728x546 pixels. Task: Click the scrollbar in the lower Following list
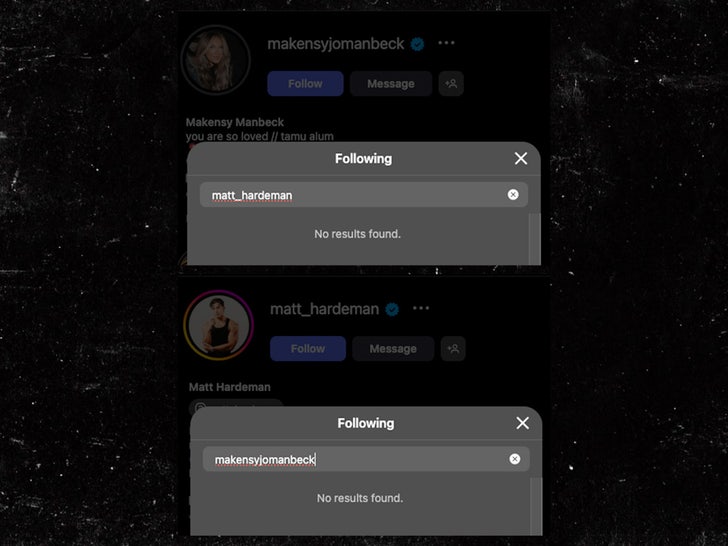[537, 506]
